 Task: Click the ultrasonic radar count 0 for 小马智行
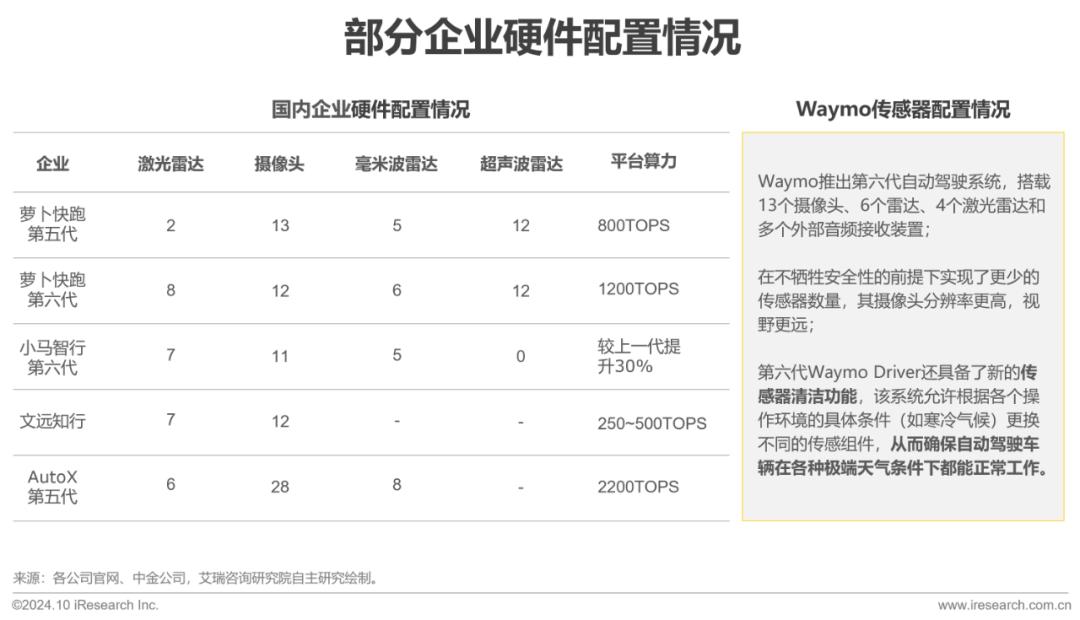(521, 356)
